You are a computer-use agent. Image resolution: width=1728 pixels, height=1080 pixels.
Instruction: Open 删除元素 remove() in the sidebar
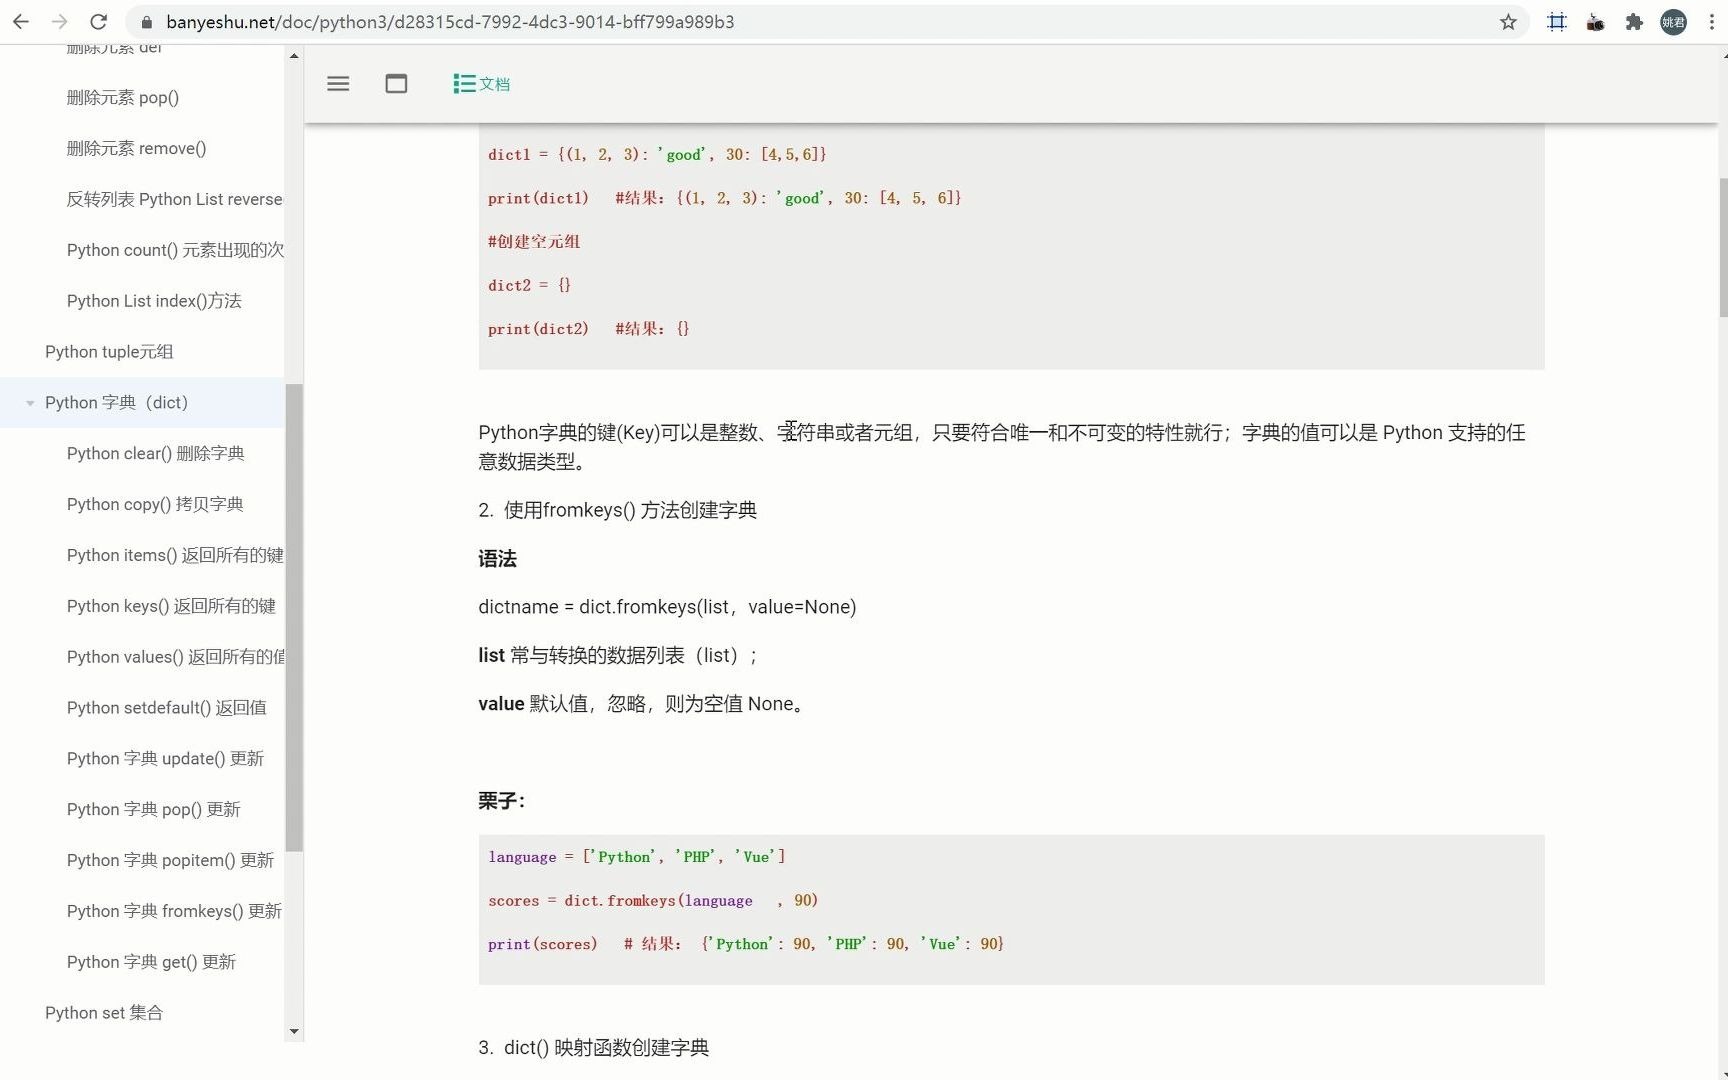click(x=136, y=148)
